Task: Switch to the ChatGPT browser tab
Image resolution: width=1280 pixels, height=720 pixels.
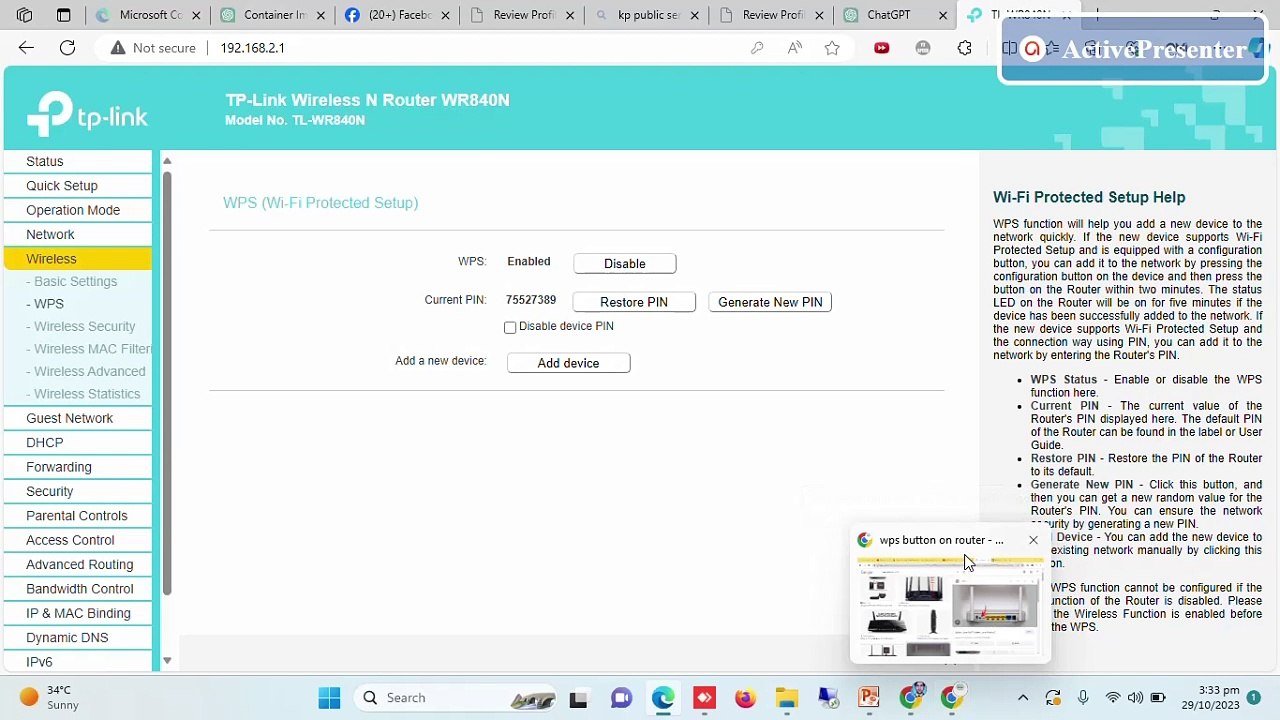Action: point(895,15)
